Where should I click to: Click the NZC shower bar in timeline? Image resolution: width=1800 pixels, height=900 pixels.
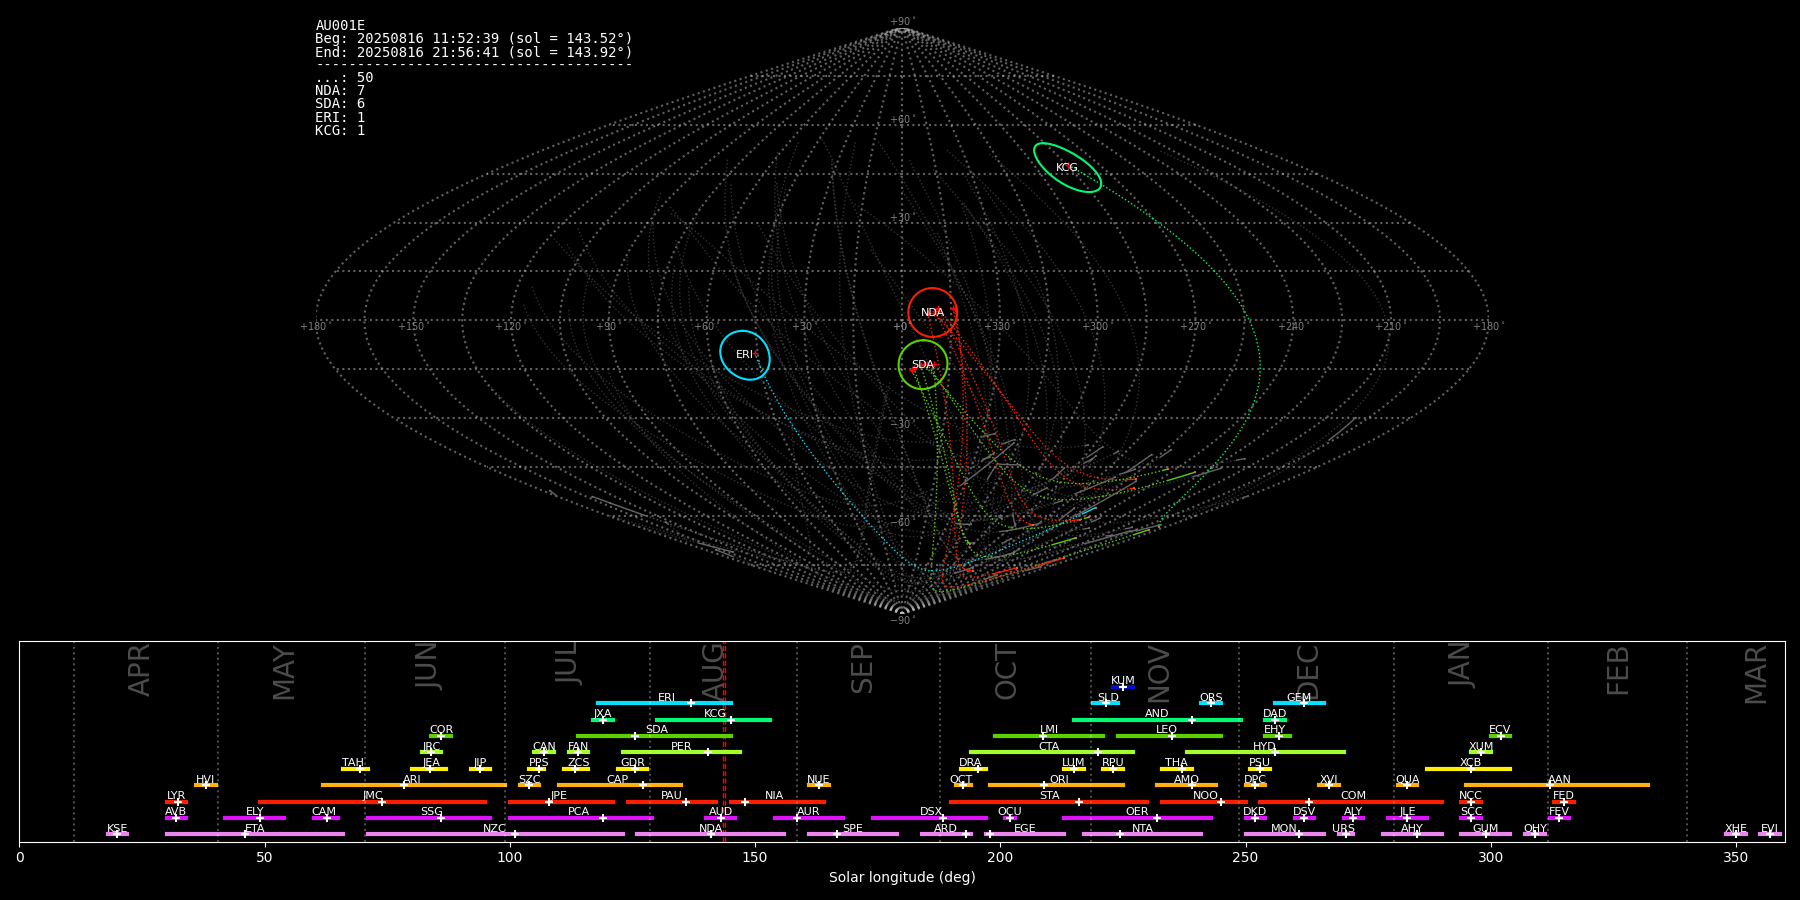pyautogui.click(x=495, y=834)
